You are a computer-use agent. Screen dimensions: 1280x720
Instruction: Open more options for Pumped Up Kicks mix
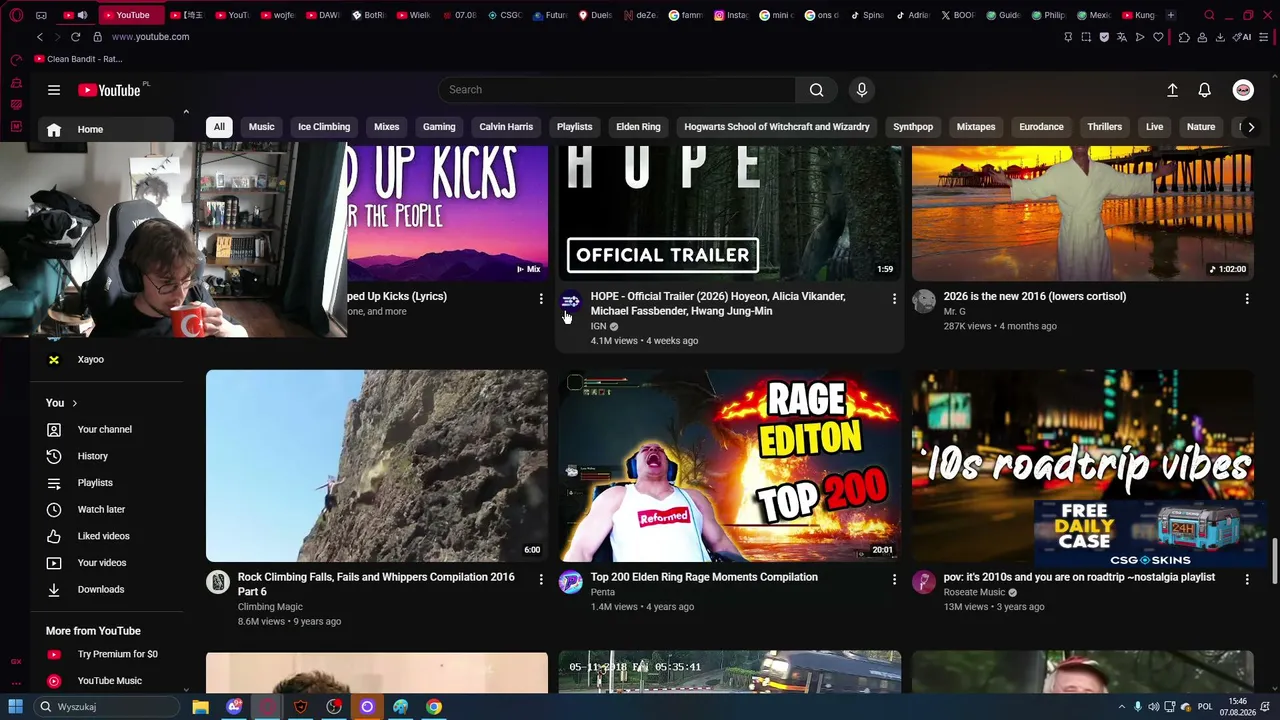(x=541, y=299)
